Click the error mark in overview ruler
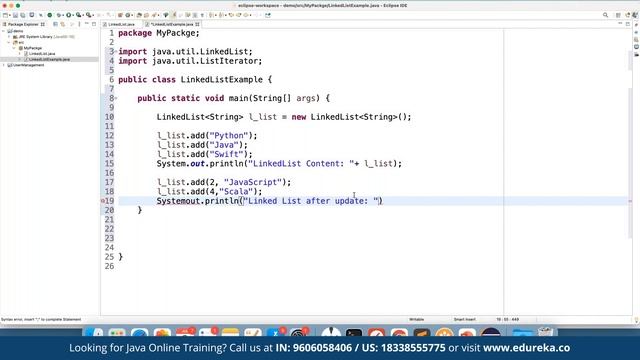This screenshot has height=360, width=640. click(x=631, y=201)
